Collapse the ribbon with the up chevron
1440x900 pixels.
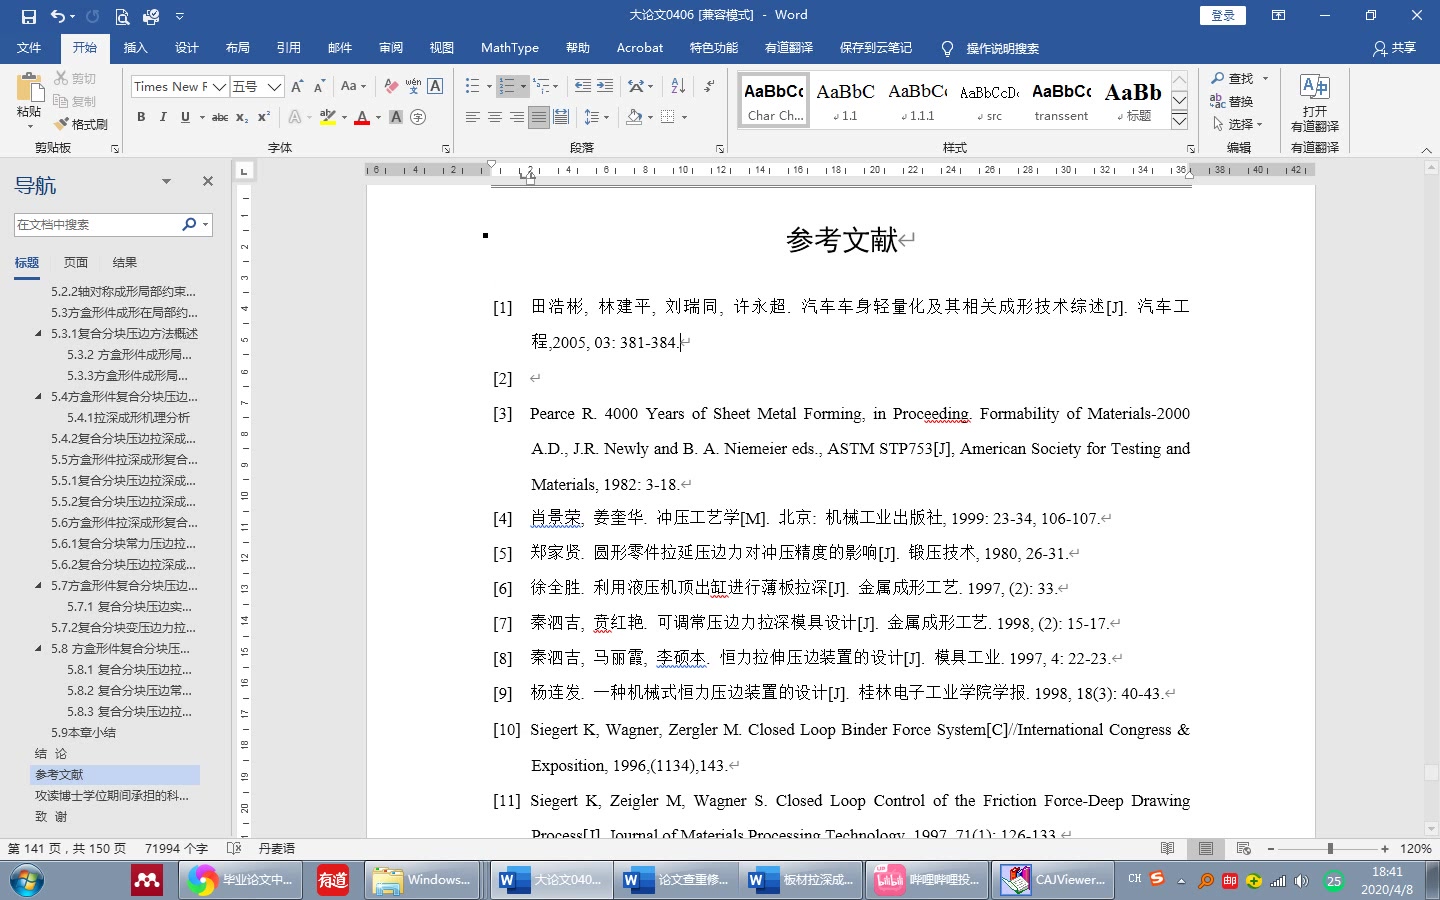pos(1426,150)
